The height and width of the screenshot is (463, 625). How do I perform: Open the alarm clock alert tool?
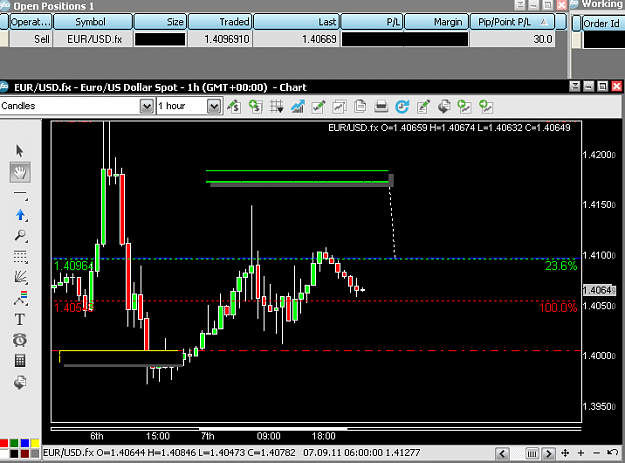[20, 340]
